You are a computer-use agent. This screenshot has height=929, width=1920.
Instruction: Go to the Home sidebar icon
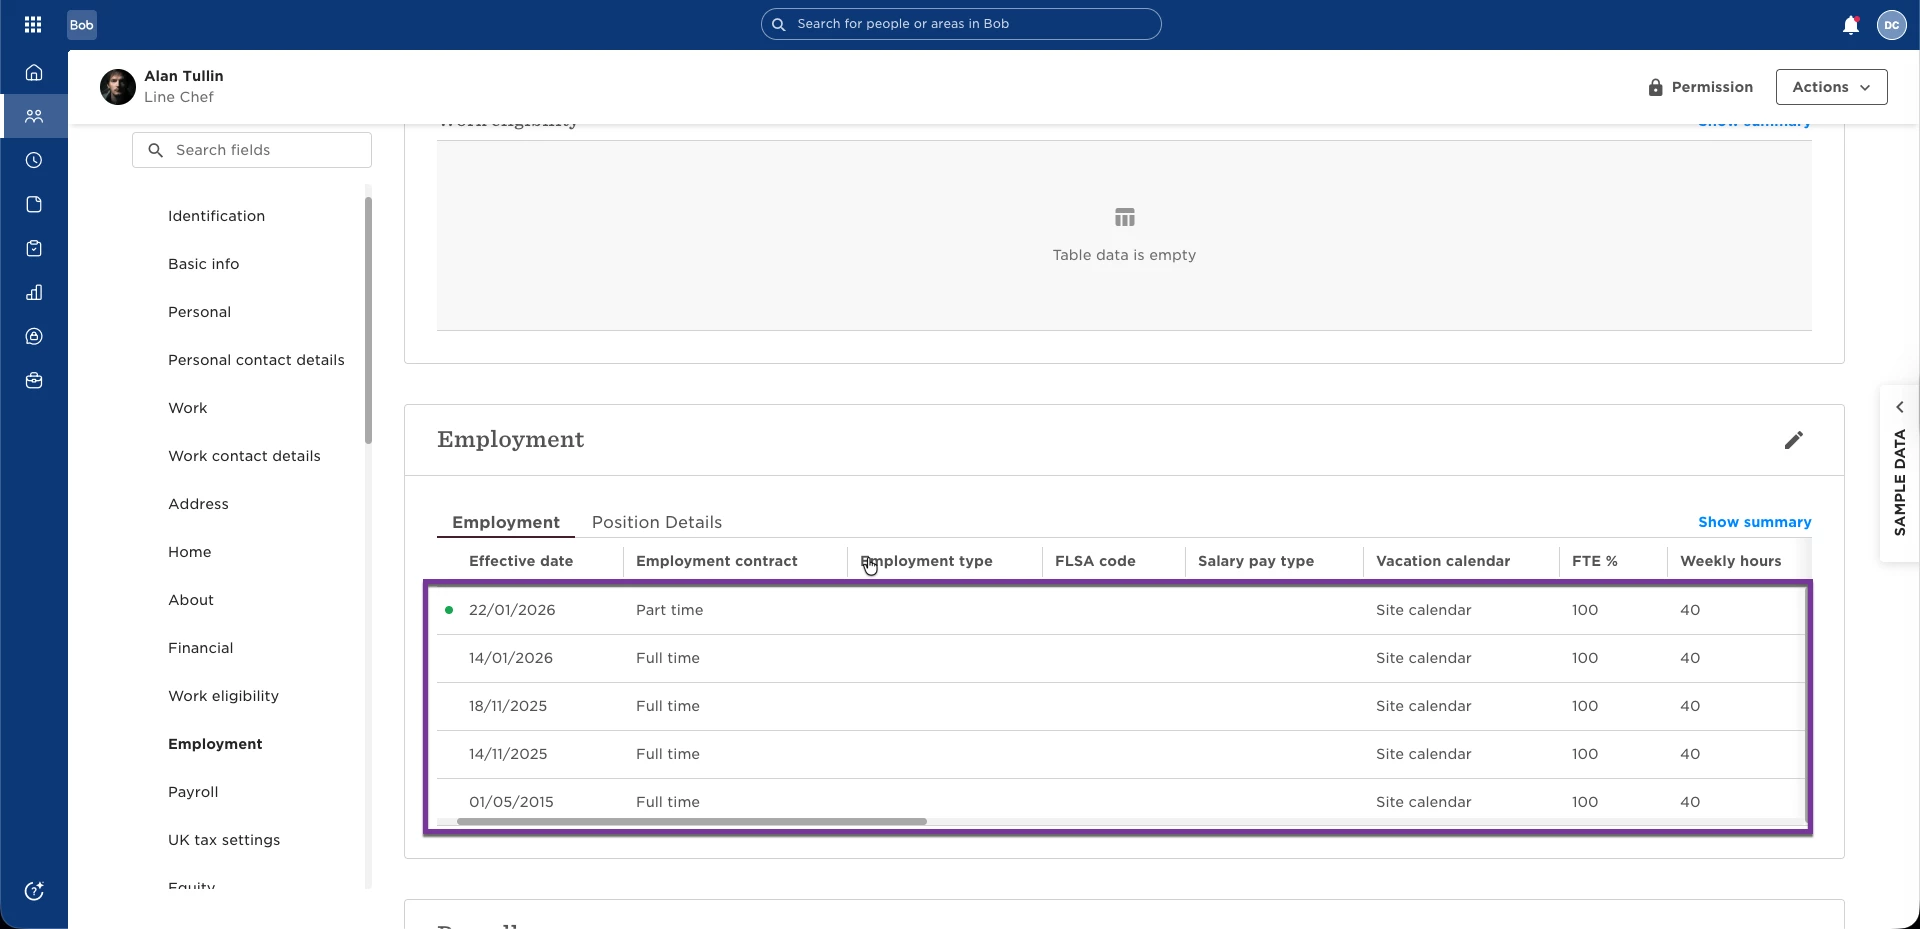tap(34, 72)
